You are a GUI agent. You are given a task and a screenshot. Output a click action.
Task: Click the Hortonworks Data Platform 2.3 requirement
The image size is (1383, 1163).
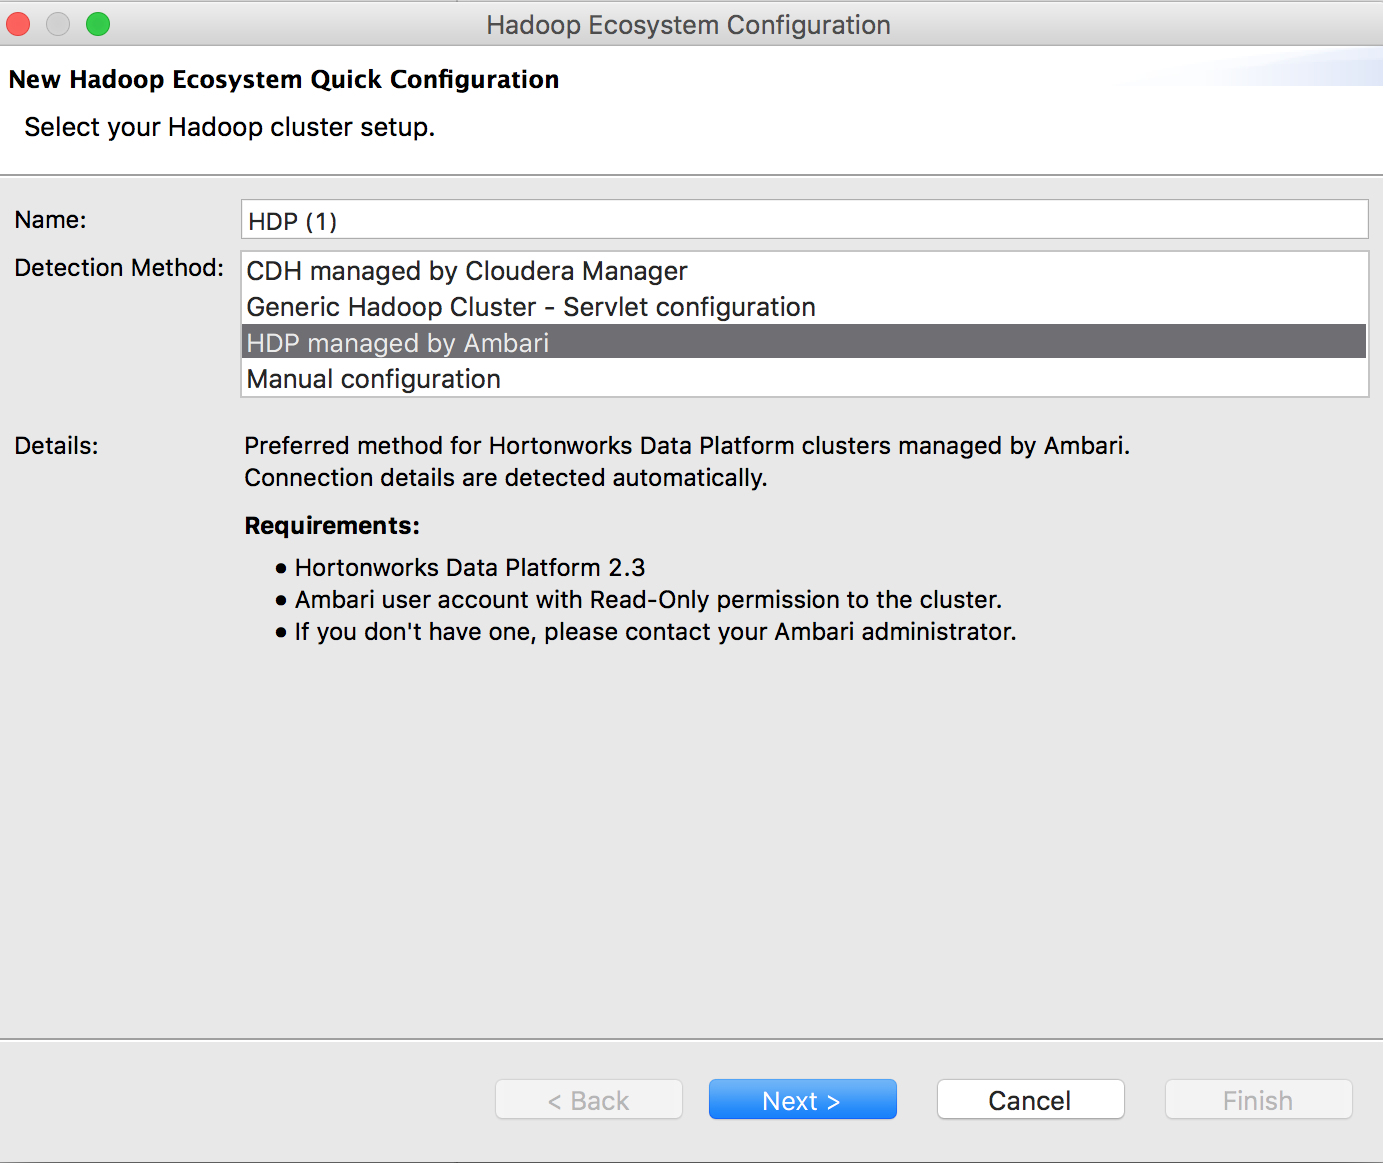pos(470,568)
